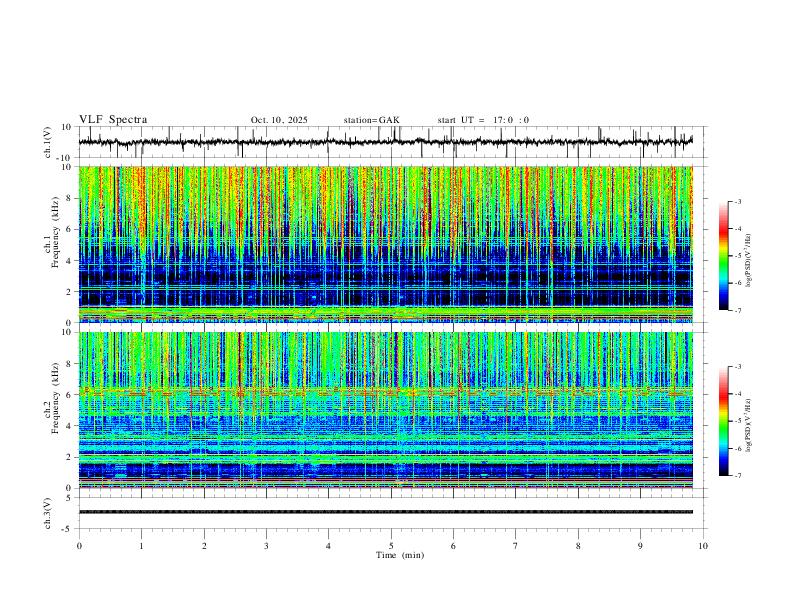Click the "-10" tick on ch.1(V) axis
The width and height of the screenshot is (792, 612).
pos(65,158)
